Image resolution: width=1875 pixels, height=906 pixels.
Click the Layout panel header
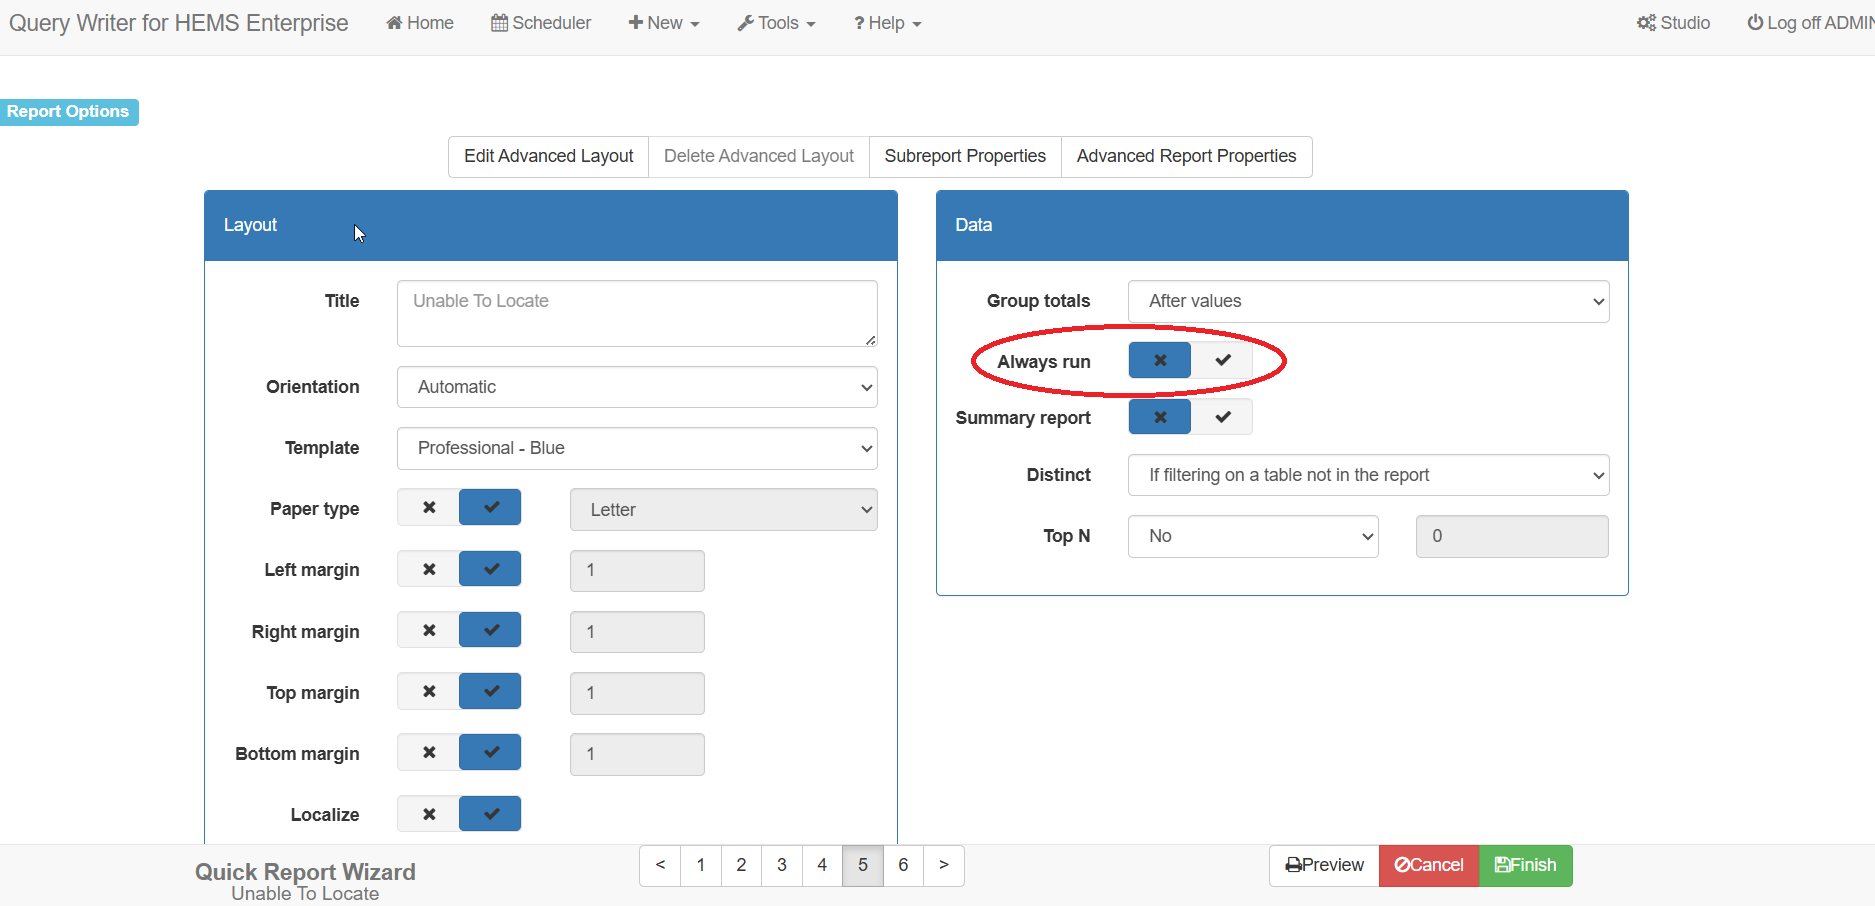[x=551, y=226]
